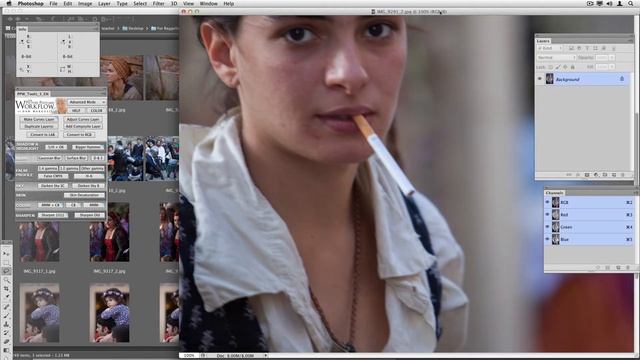Click Lock all padlock icon in Layers
Screen dimensions: 640x360
click(573, 67)
